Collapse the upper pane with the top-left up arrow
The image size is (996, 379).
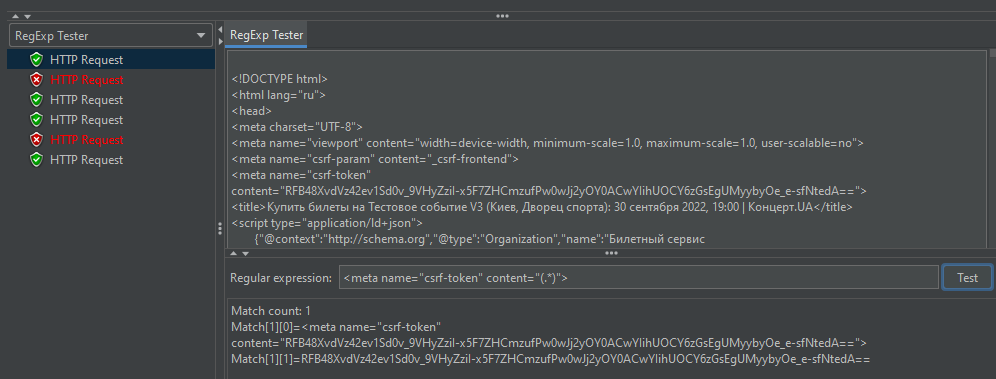pos(15,17)
